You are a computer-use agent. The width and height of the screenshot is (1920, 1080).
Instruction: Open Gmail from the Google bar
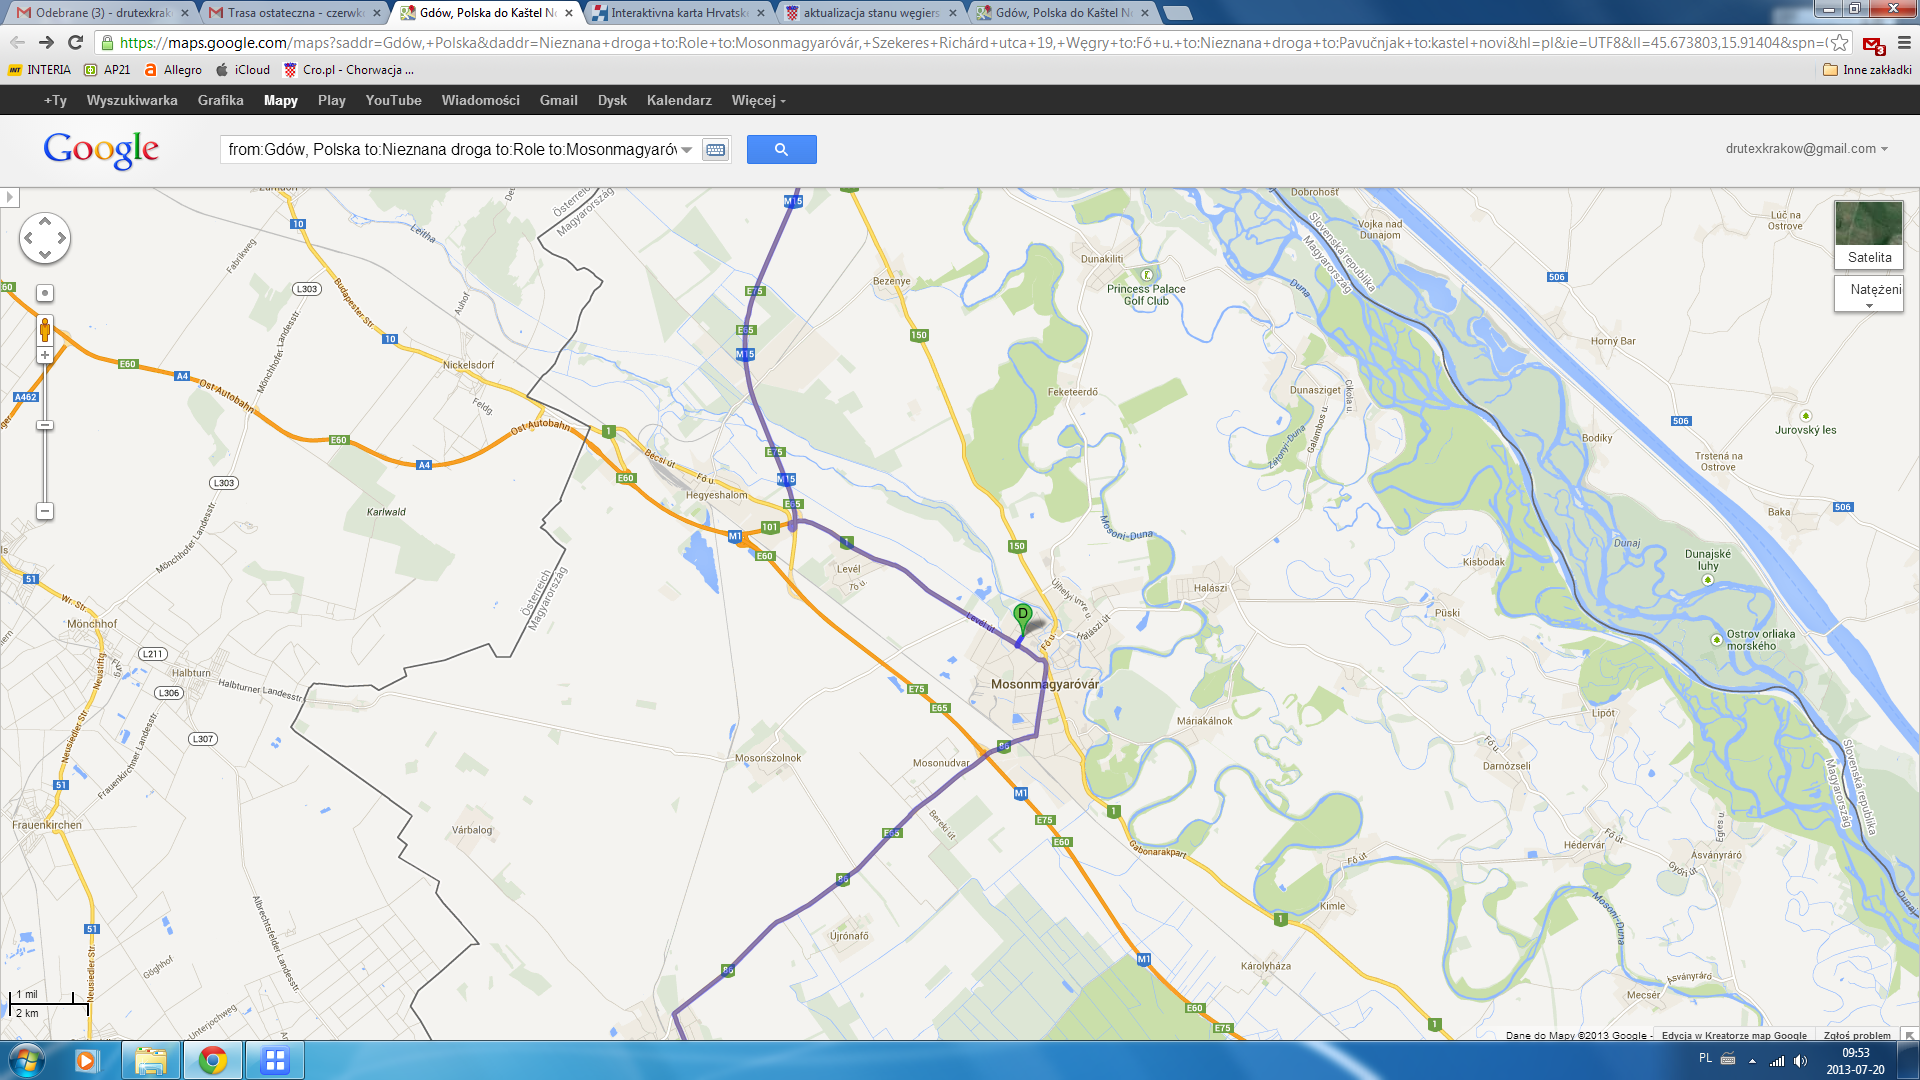click(558, 100)
